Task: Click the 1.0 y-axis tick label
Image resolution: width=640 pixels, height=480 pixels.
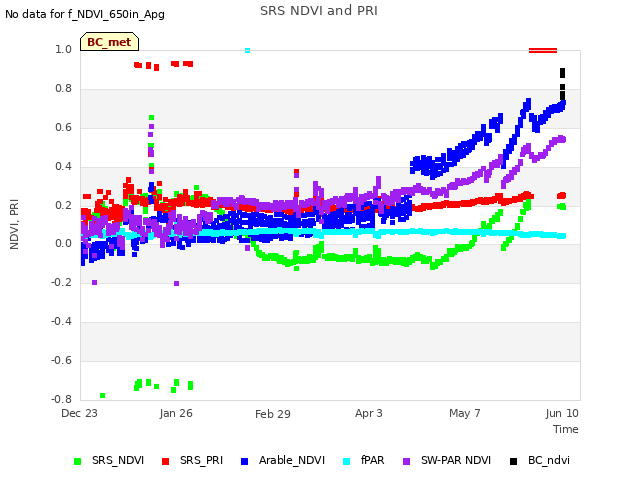Action: [63, 49]
